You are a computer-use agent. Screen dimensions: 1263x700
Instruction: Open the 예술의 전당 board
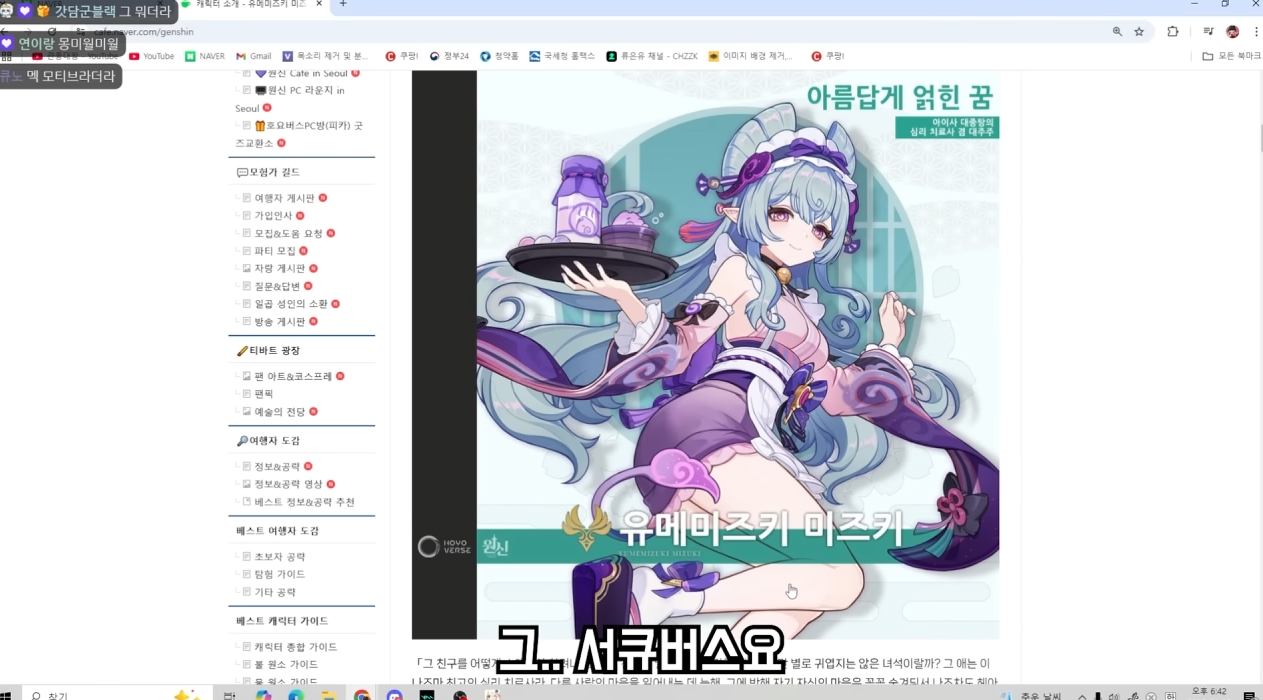(x=280, y=411)
